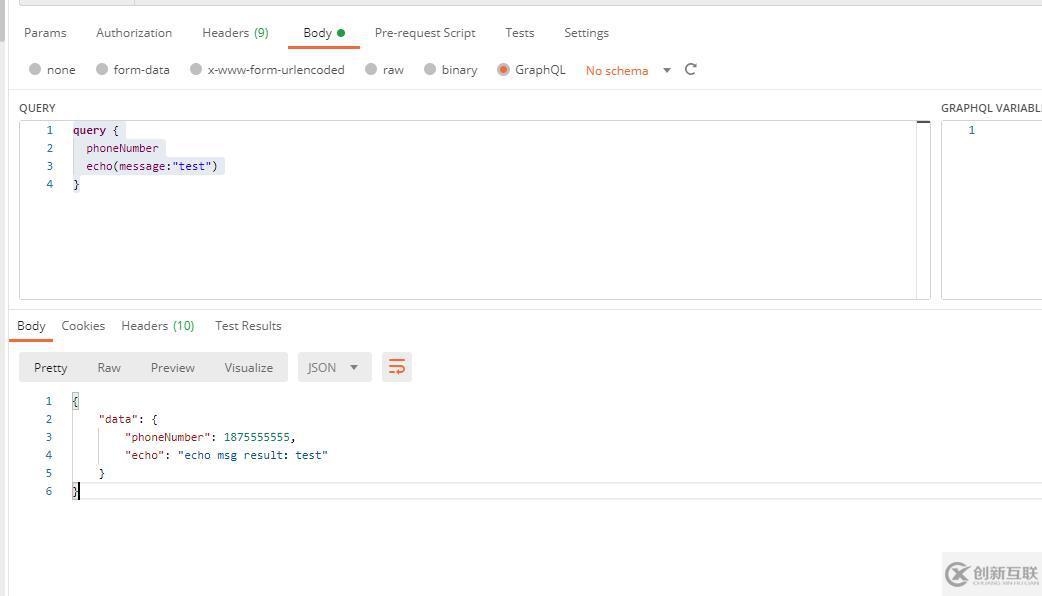The height and width of the screenshot is (596, 1042).
Task: Click the phoneNumber field in the query
Action: coord(122,148)
